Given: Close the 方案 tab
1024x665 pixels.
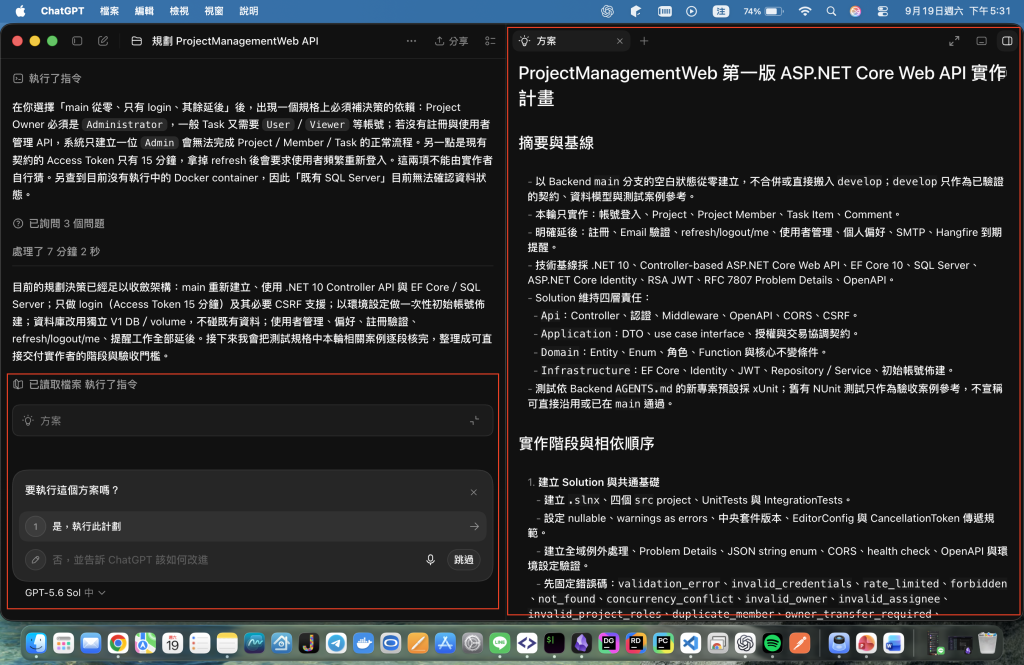Looking at the screenshot, I should [619, 41].
